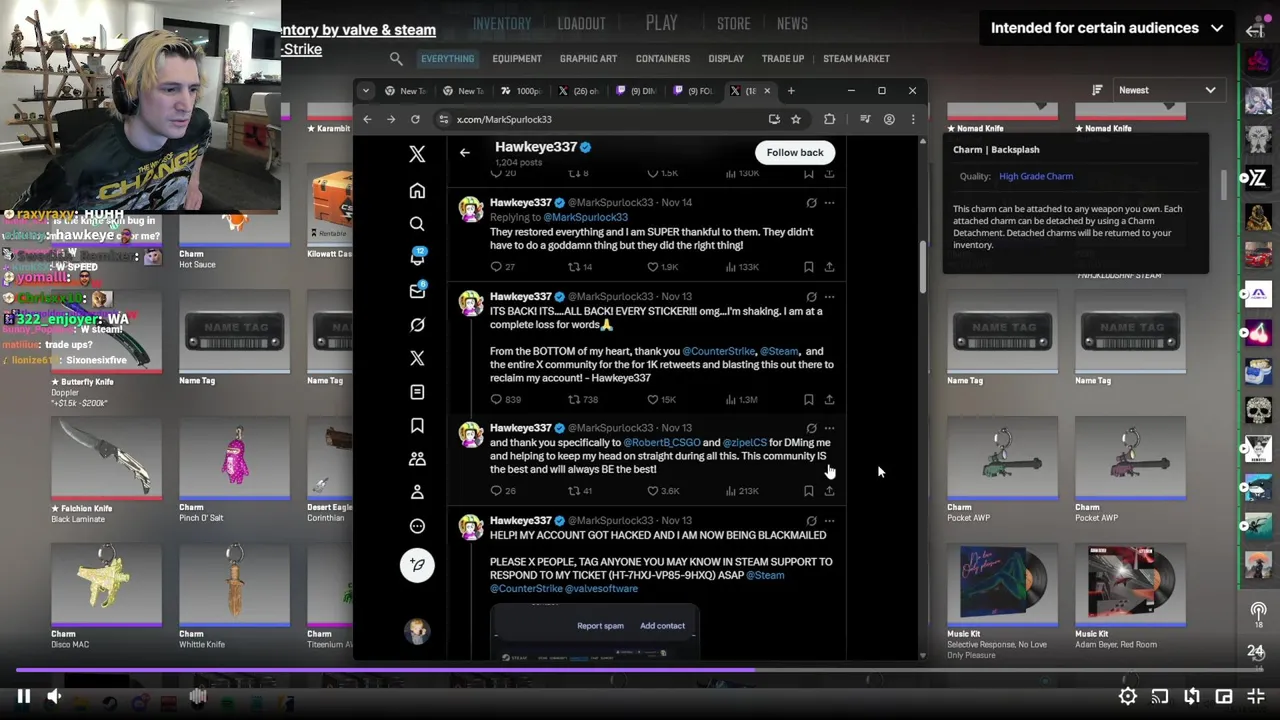Open the profile person icon in X sidebar
Screen dimensions: 1280x720
click(x=417, y=492)
